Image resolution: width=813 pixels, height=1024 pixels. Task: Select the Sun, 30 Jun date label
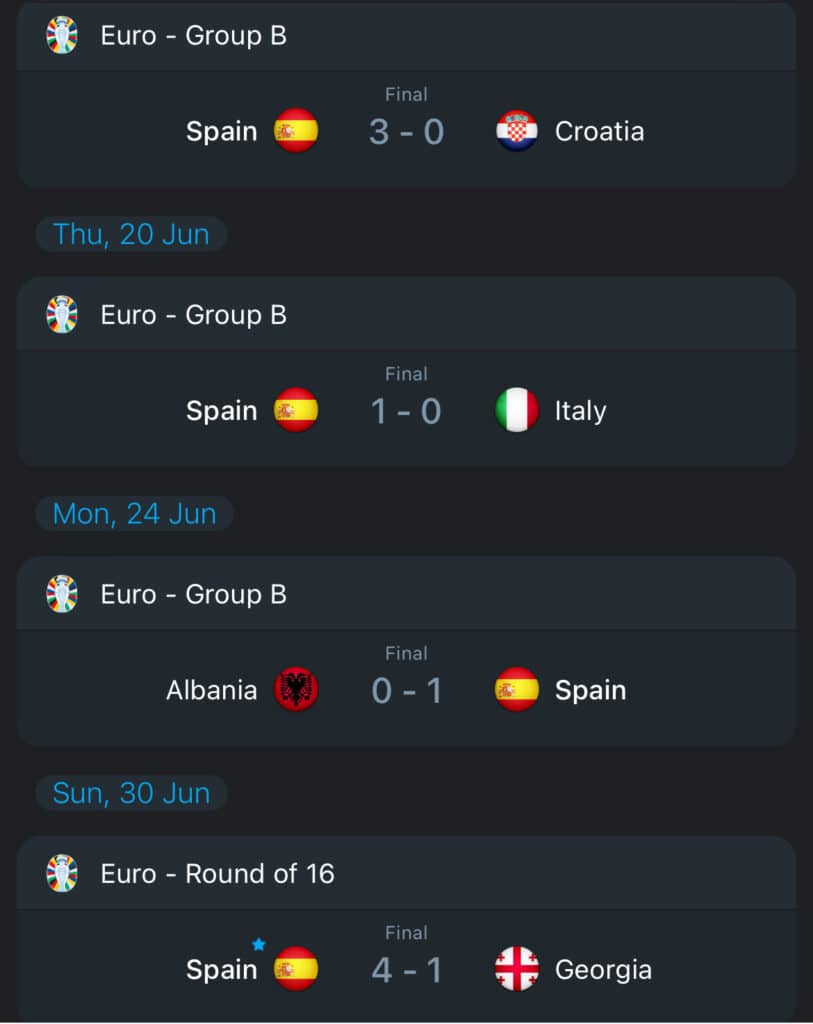pos(131,793)
